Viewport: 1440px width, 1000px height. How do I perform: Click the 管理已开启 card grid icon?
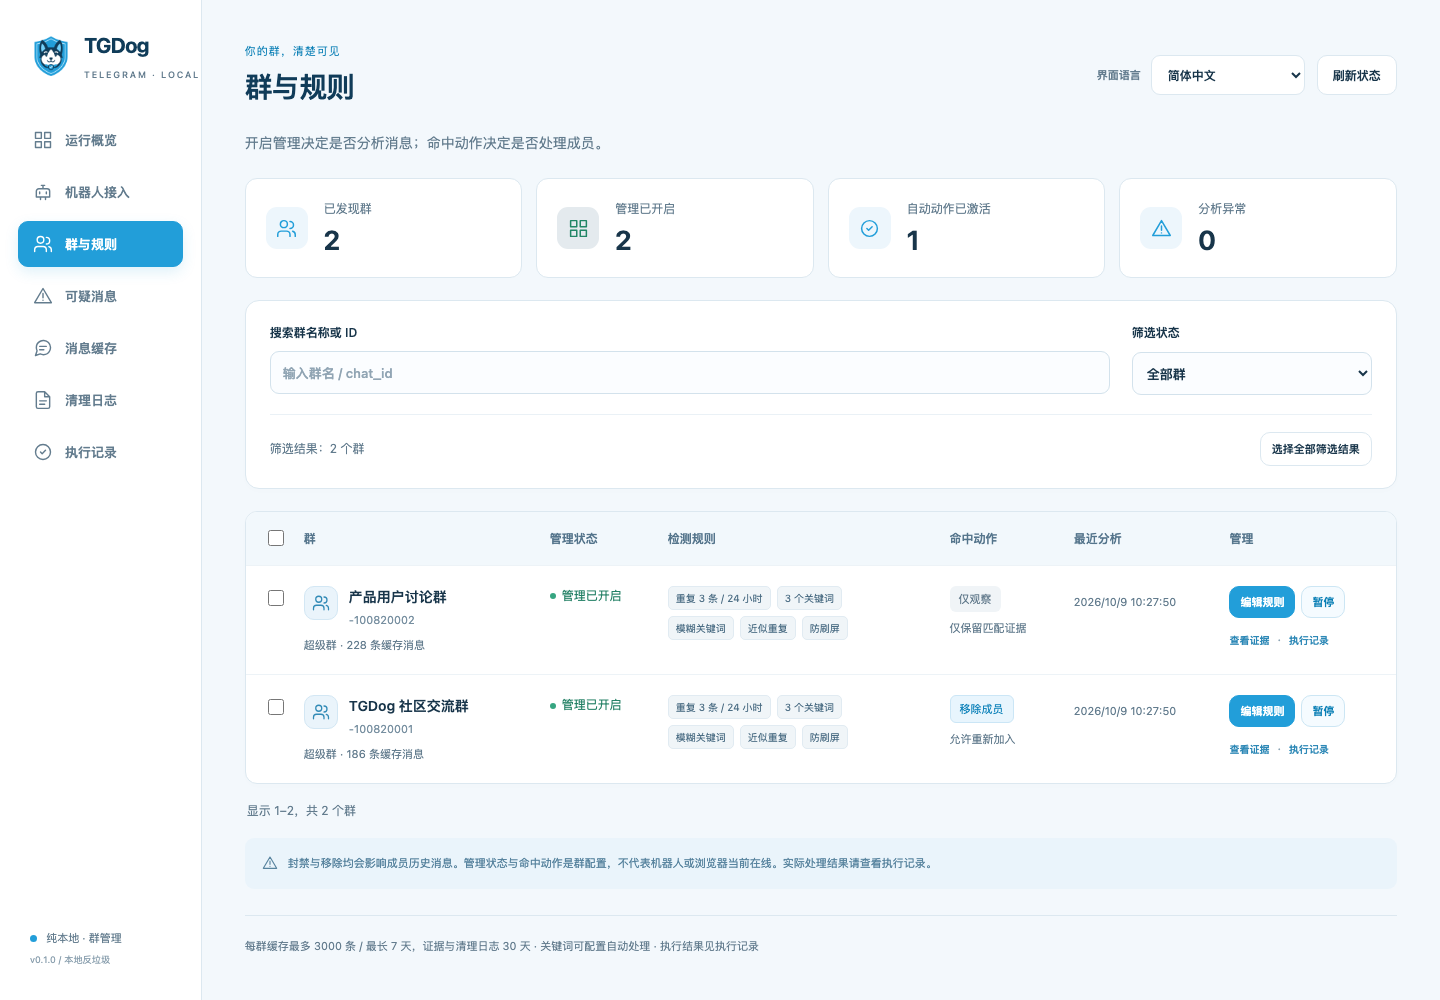click(x=578, y=228)
